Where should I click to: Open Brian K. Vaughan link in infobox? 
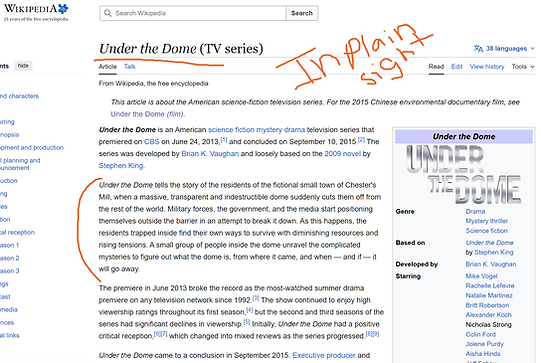(x=491, y=264)
